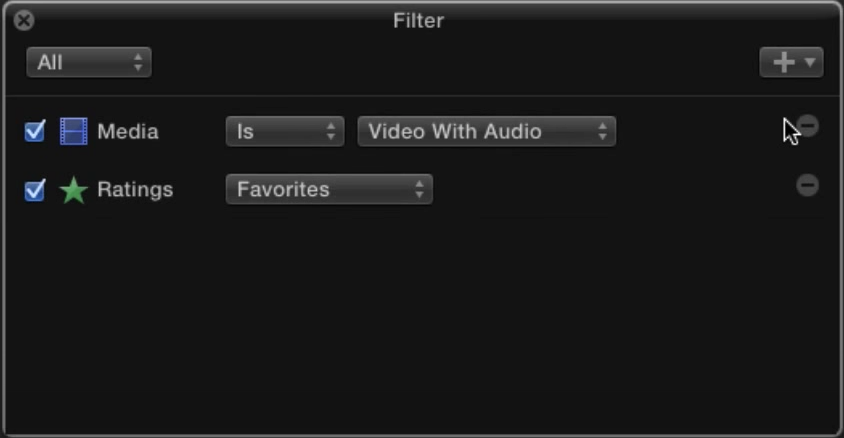Click the plus icon to add a rule
The height and width of the screenshot is (438, 844).
[x=784, y=62]
